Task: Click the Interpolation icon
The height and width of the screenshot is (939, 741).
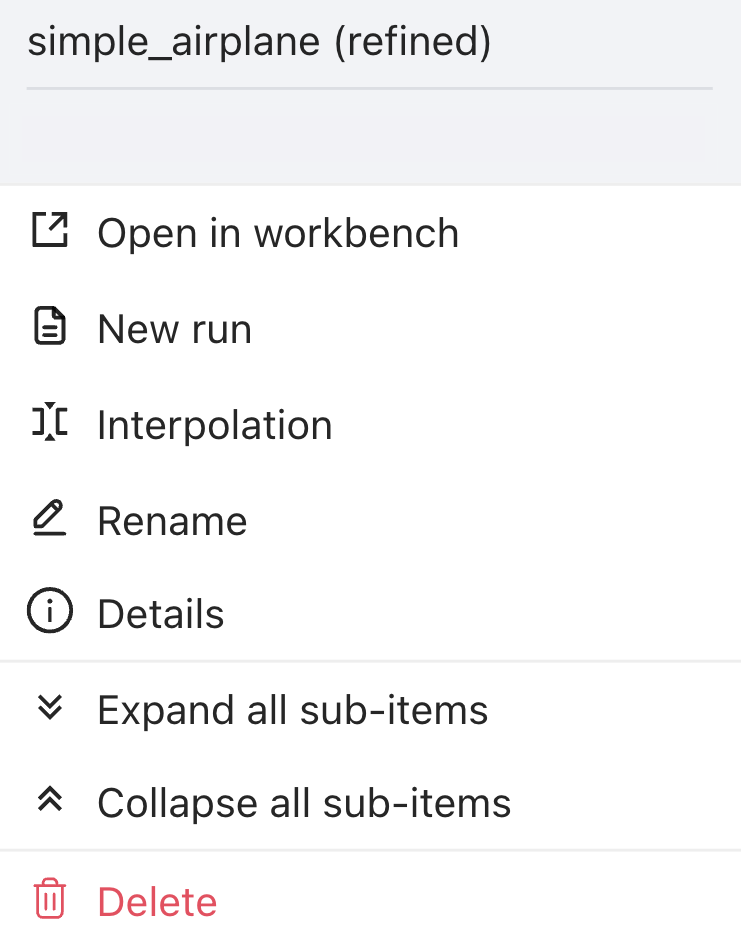Action: point(49,424)
